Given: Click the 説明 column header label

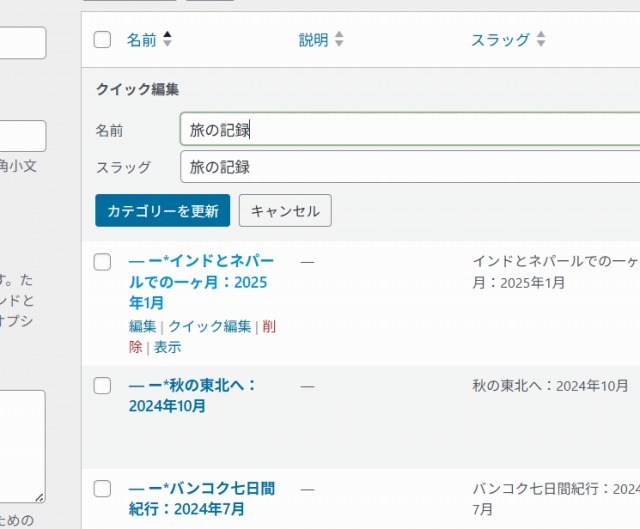Looking at the screenshot, I should click(313, 40).
